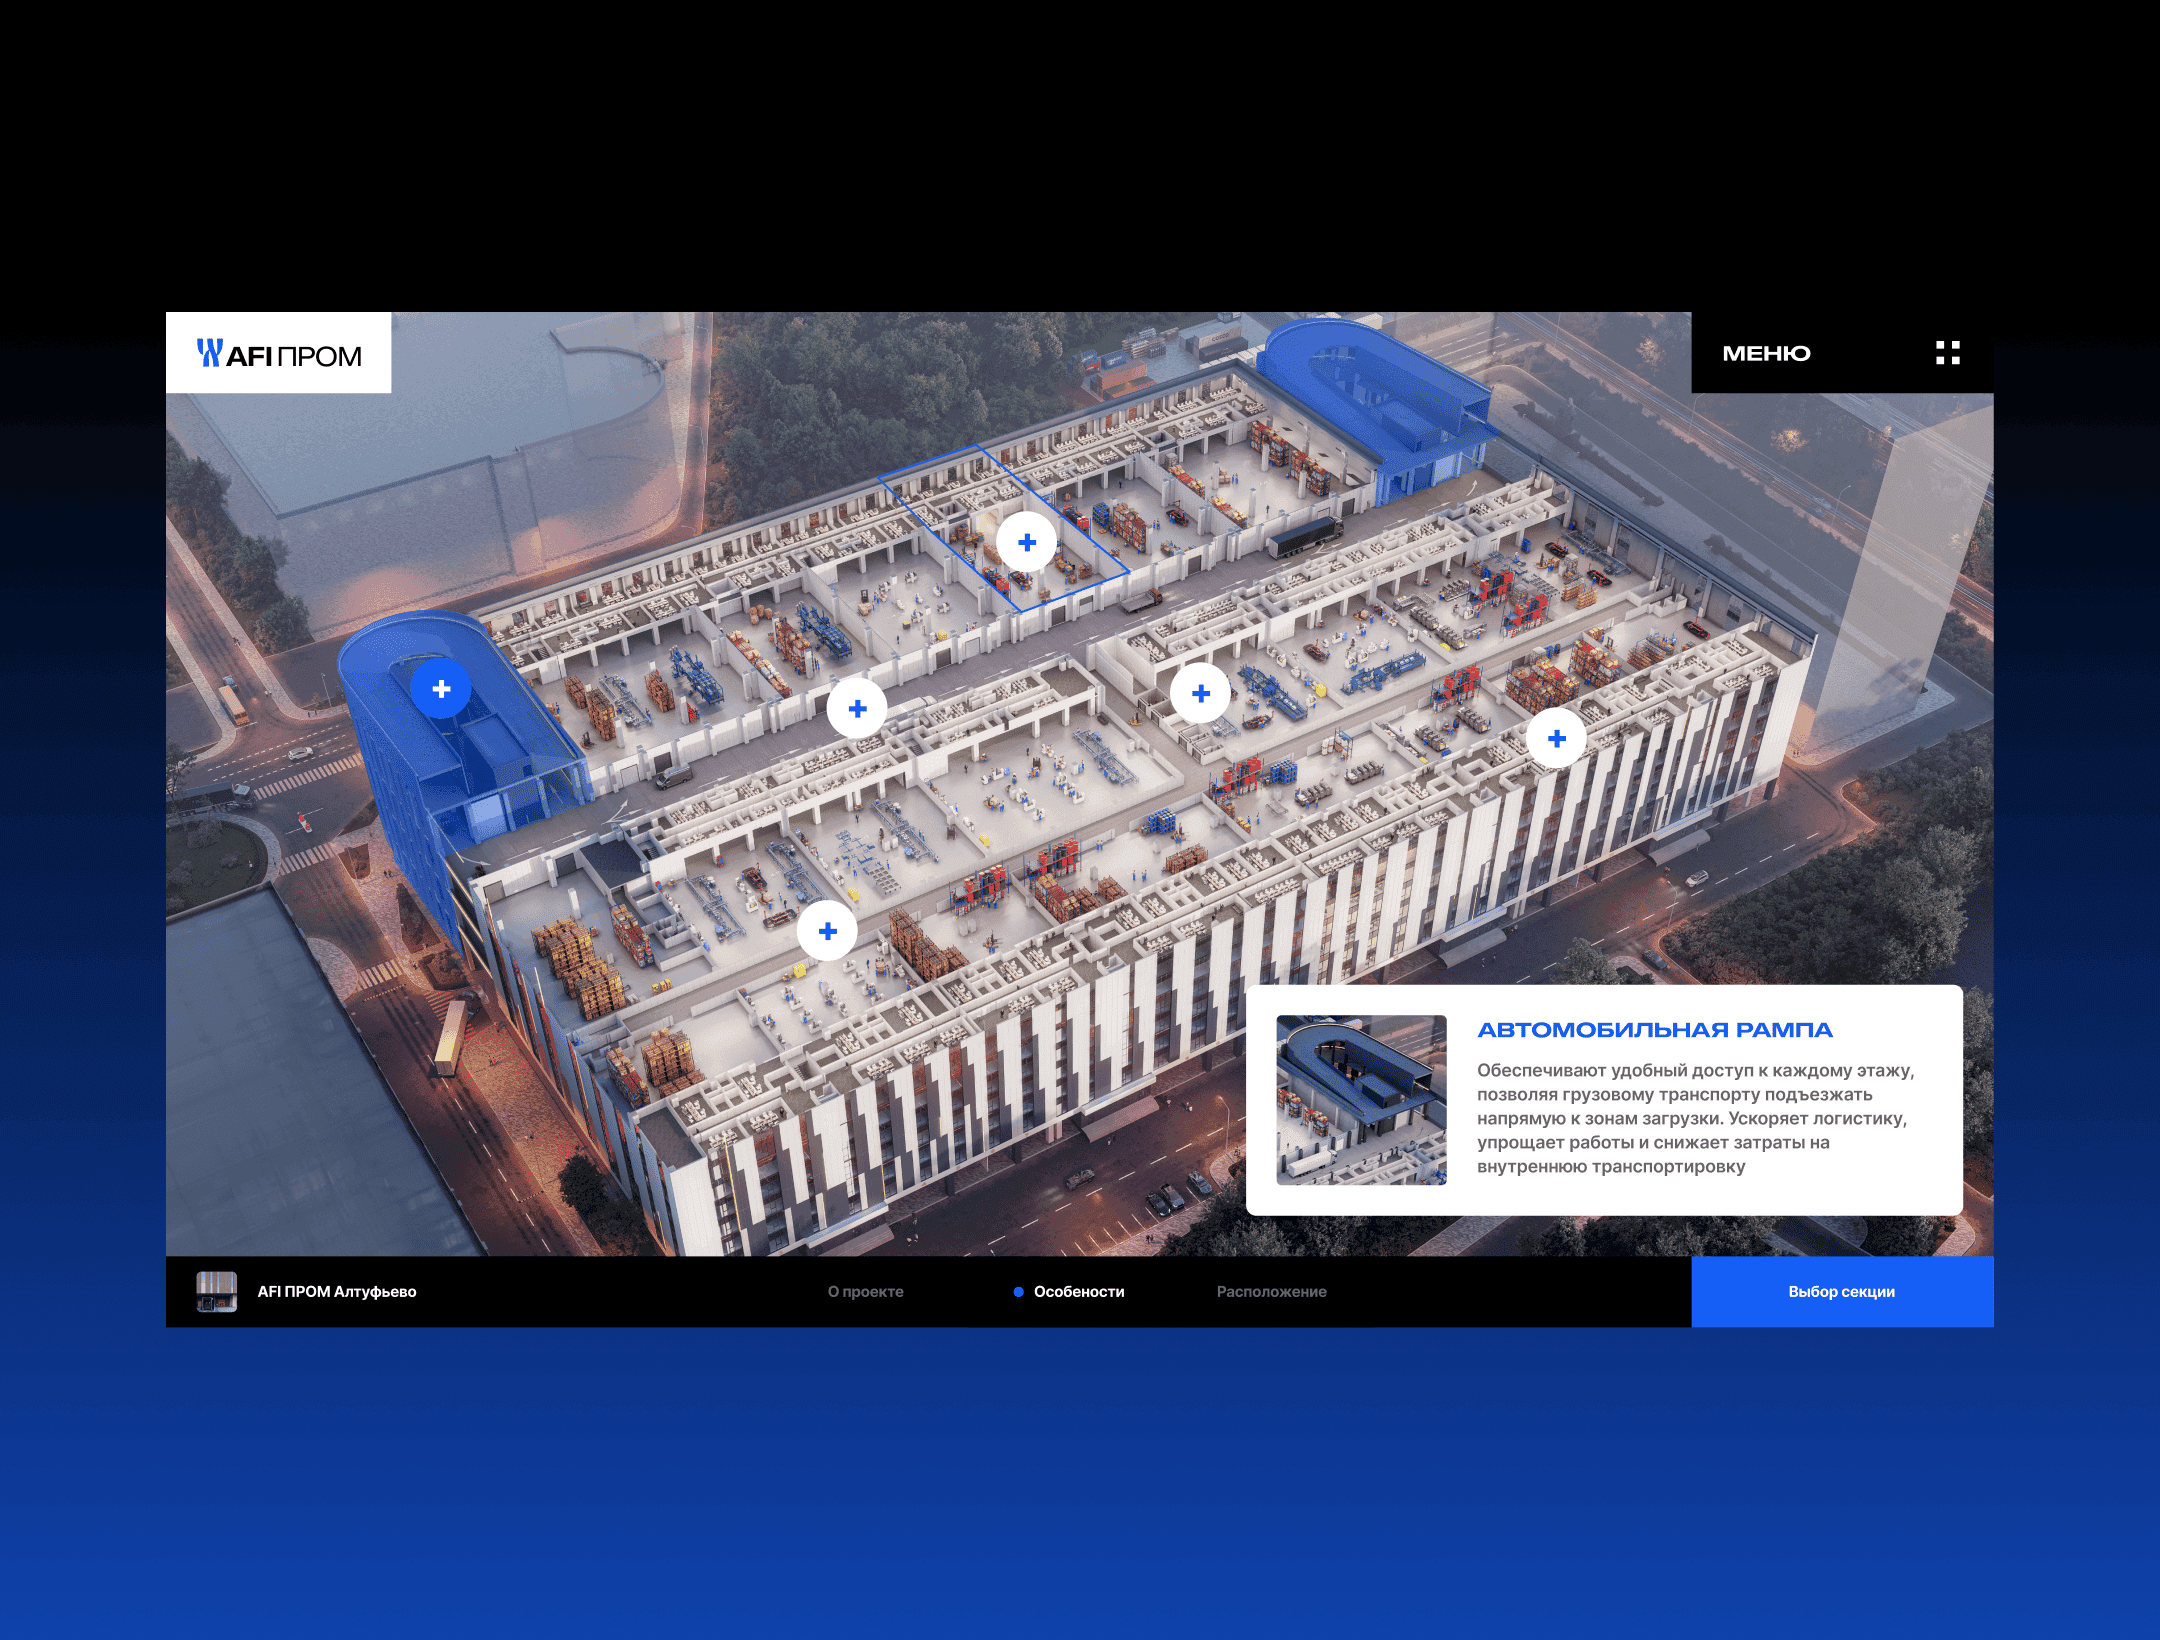Image resolution: width=2160 pixels, height=1640 pixels.
Task: Click the AFI ПРОМ Алтуфьево project name
Action: pyautogui.click(x=337, y=1292)
